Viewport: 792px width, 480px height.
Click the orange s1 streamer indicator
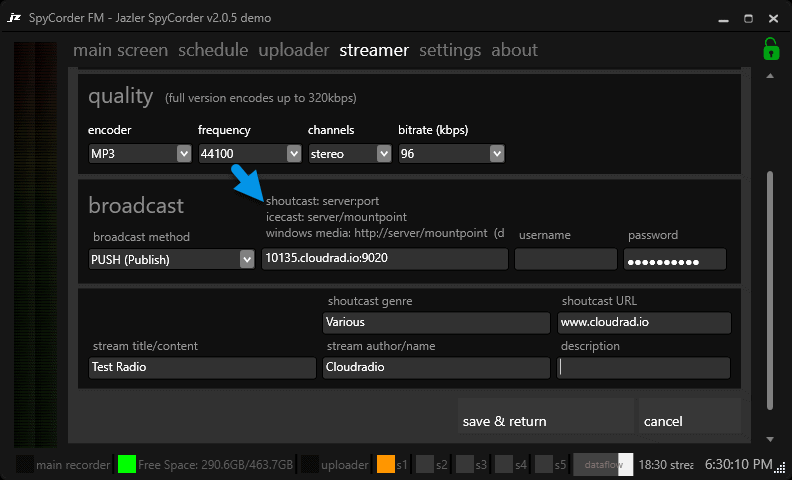[386, 464]
